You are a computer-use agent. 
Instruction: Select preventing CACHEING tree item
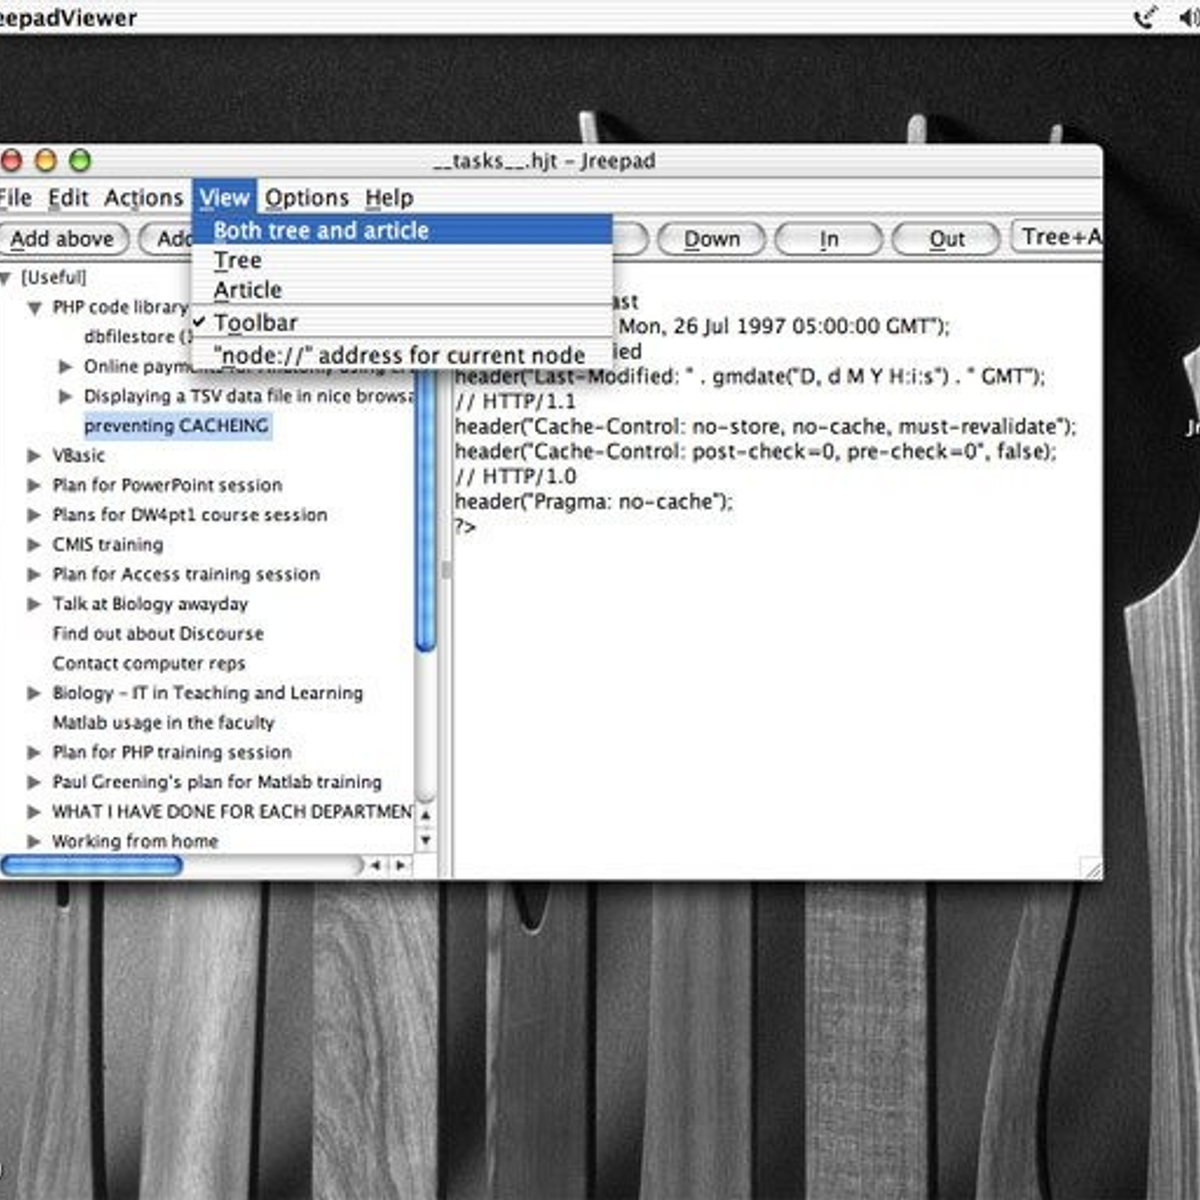click(177, 426)
